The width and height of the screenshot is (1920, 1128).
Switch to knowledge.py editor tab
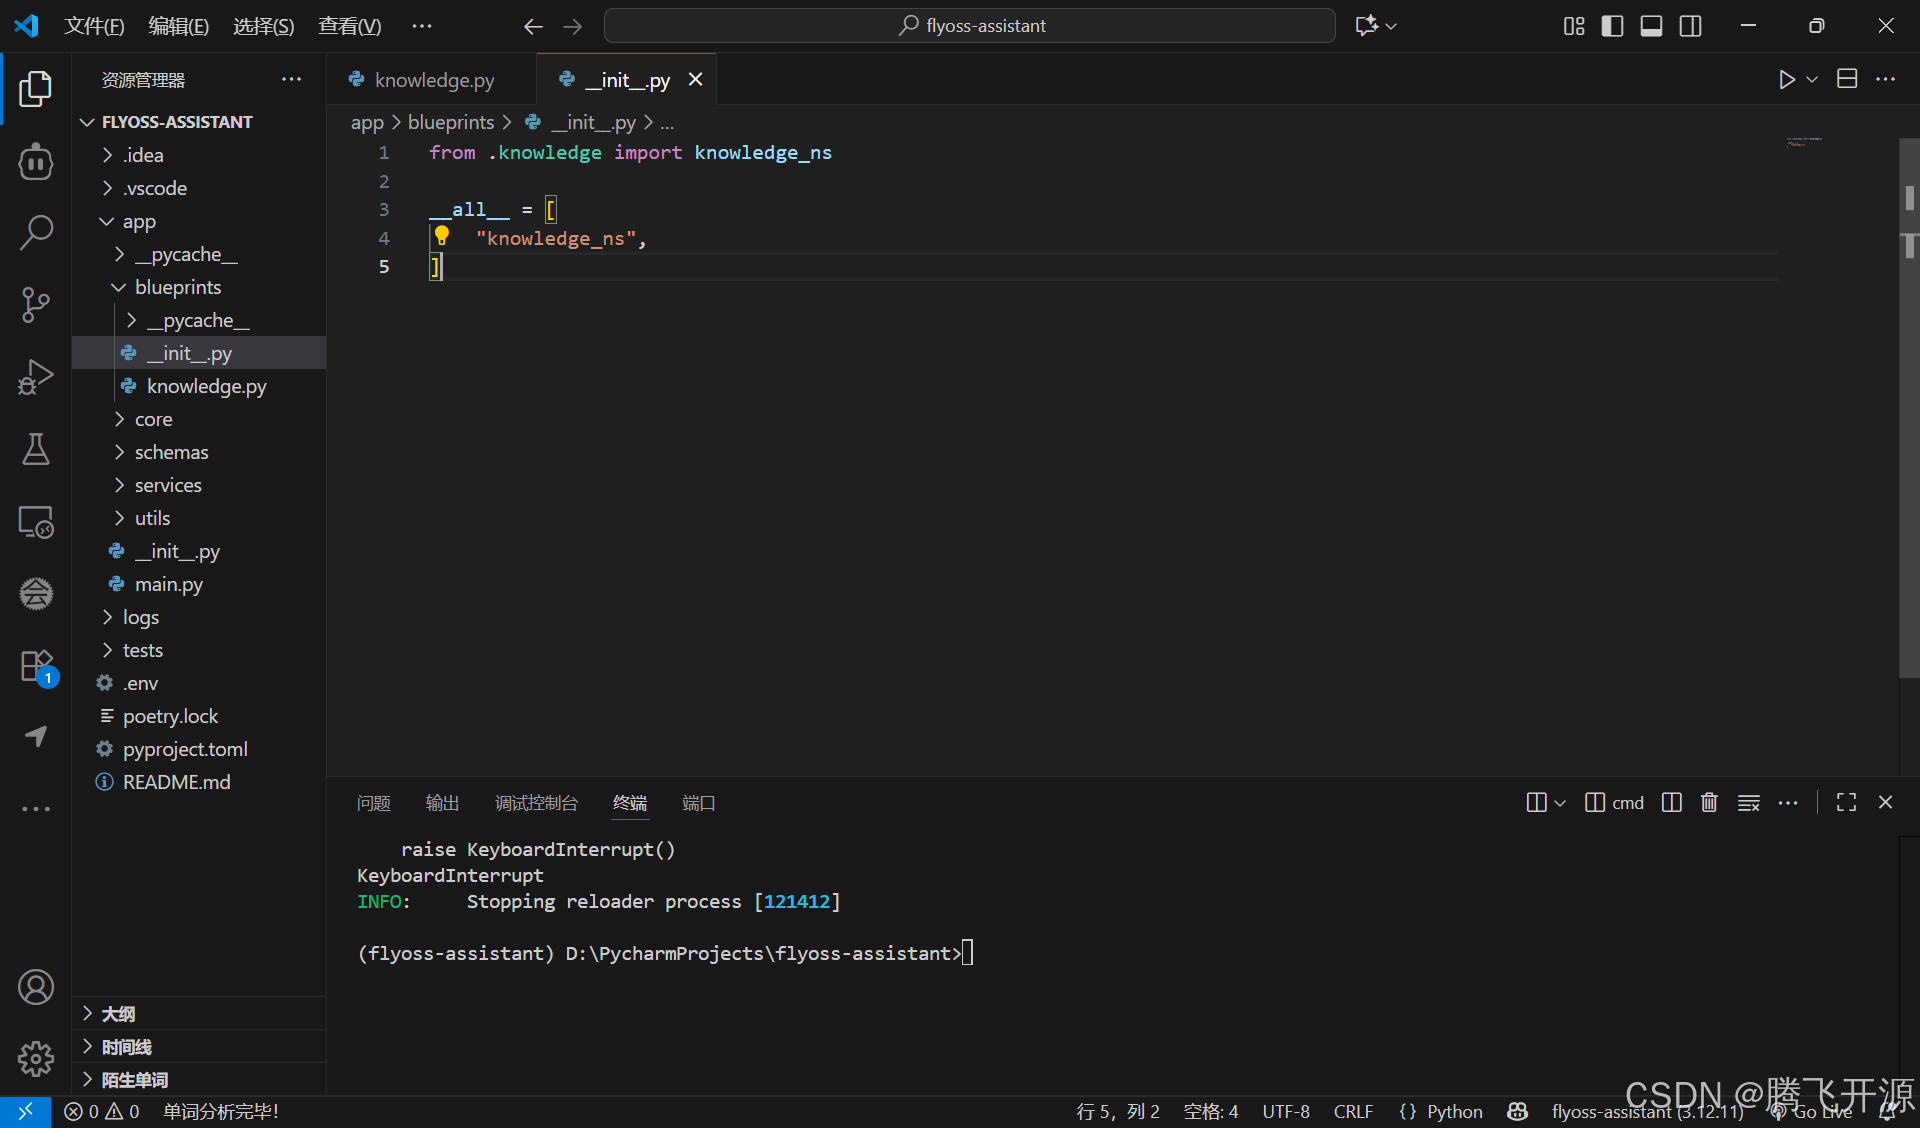click(x=434, y=80)
